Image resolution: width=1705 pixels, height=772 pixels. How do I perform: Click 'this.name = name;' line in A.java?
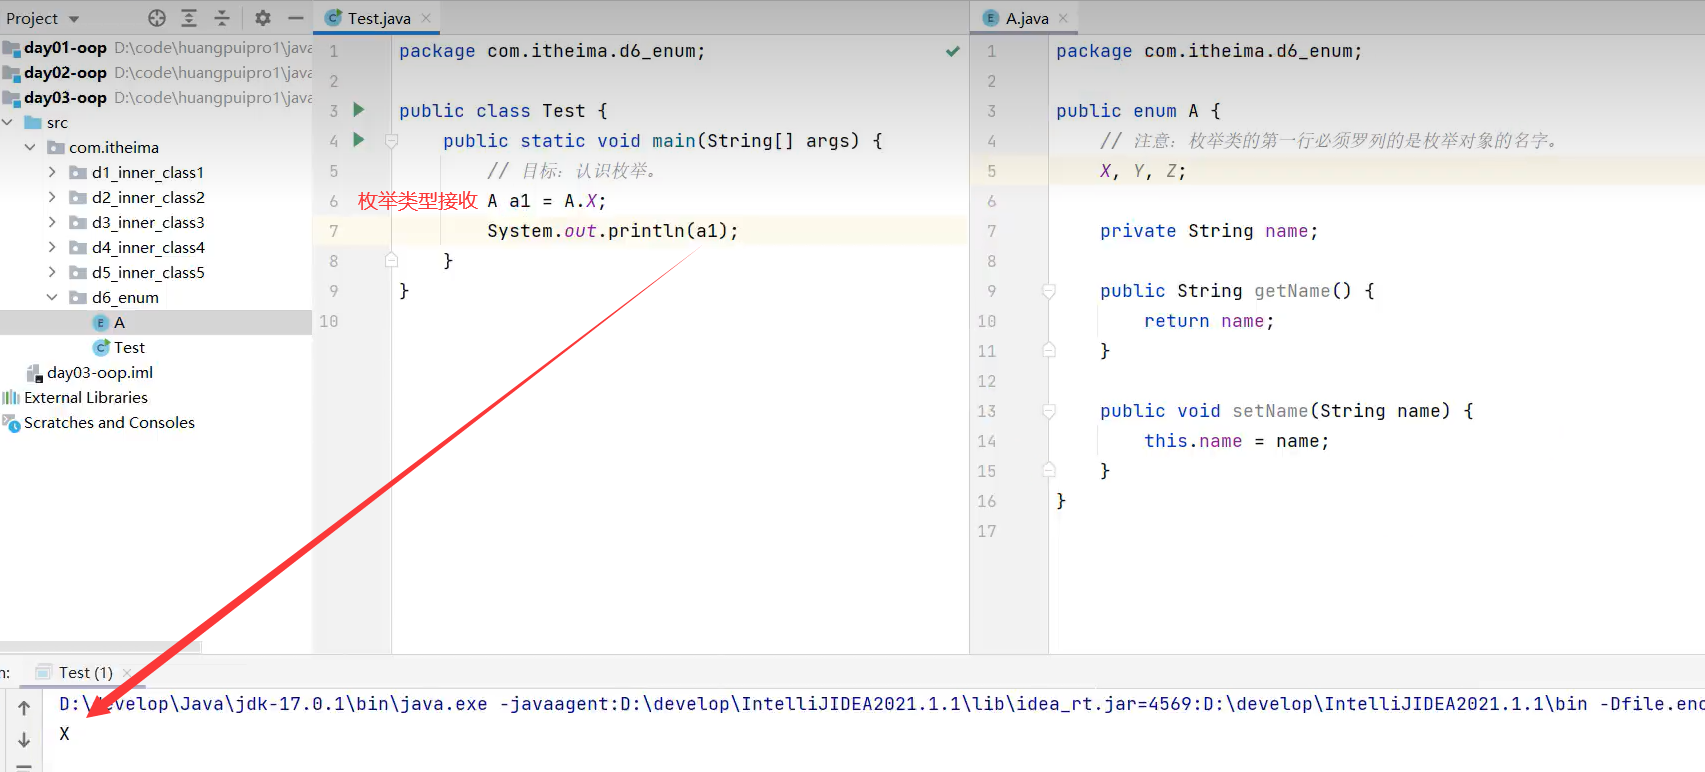coord(1237,441)
